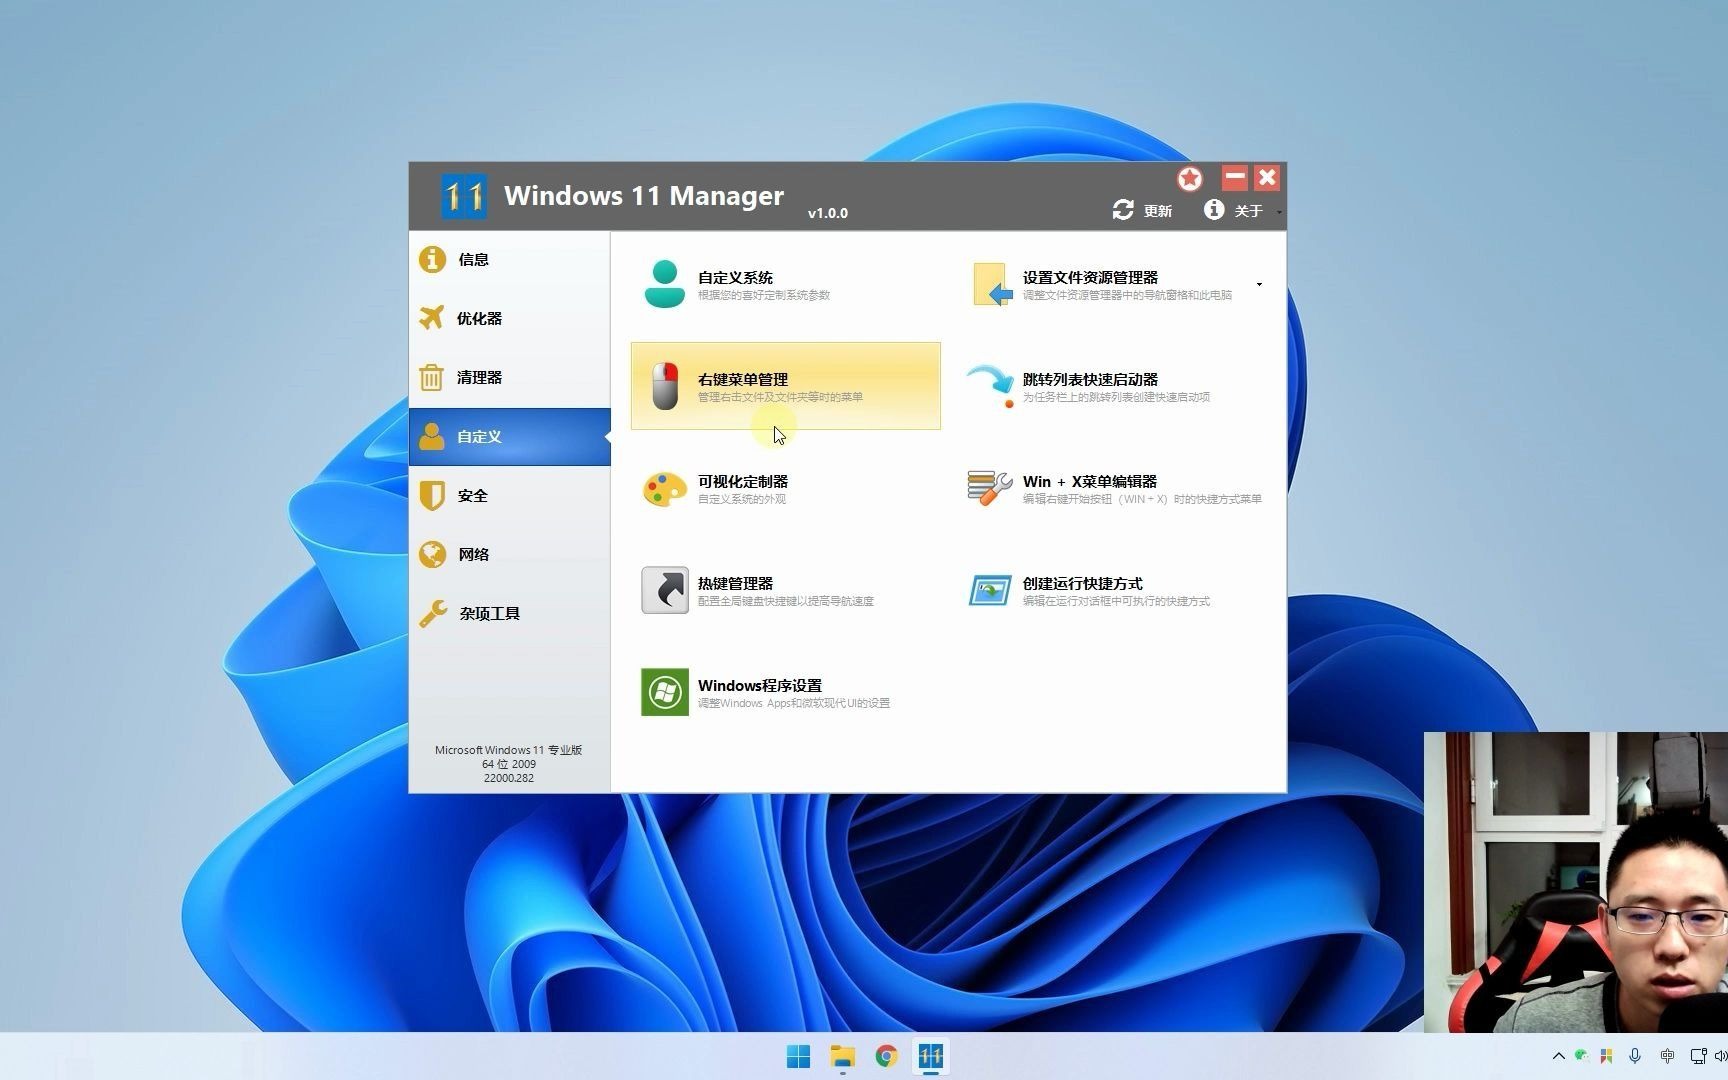Switch to the 信息 sidebar section
Image resolution: width=1728 pixels, height=1080 pixels.
509,260
